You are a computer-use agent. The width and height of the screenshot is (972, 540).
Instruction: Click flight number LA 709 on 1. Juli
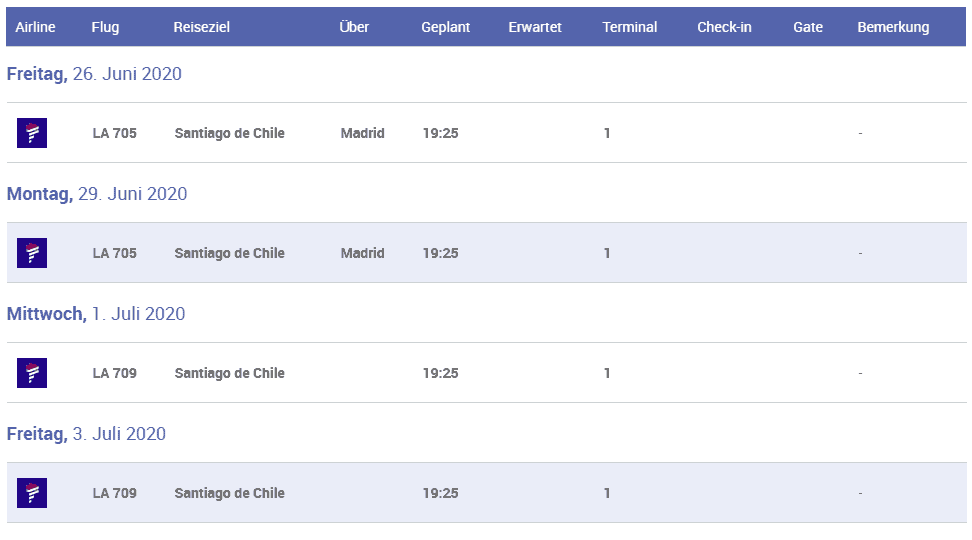pos(115,373)
